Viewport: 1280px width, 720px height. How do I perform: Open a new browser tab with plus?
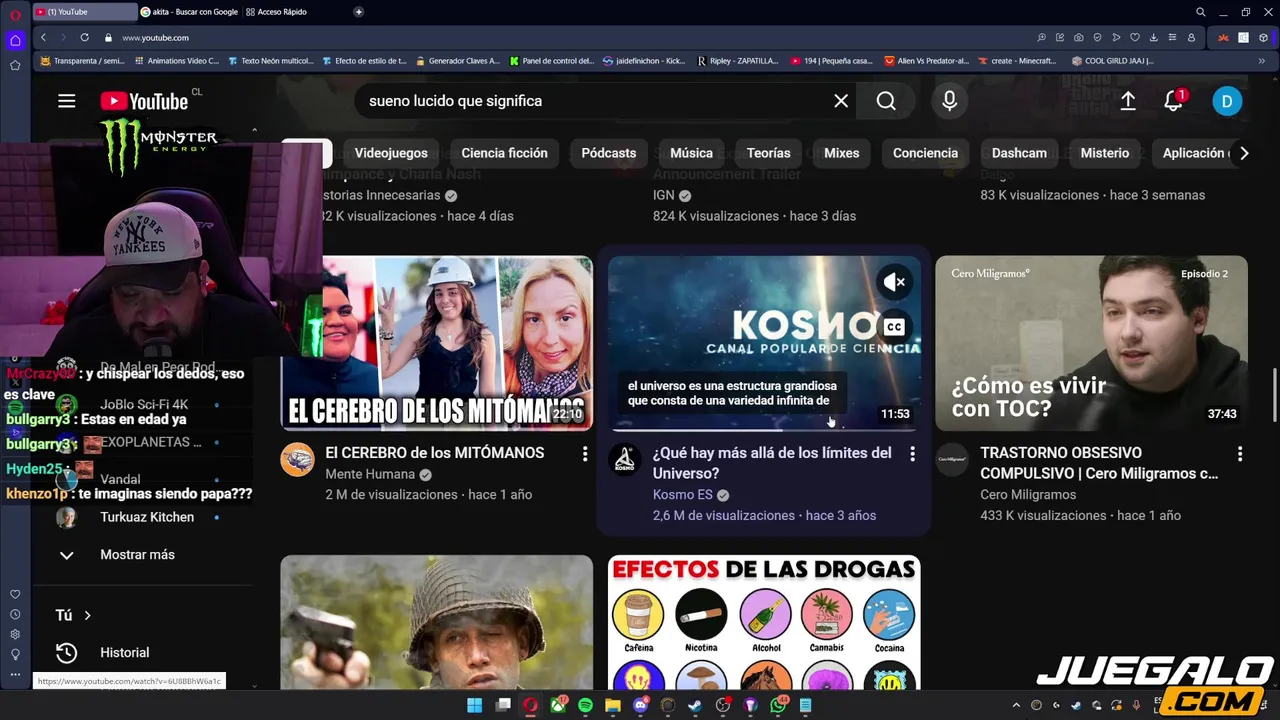coord(359,12)
